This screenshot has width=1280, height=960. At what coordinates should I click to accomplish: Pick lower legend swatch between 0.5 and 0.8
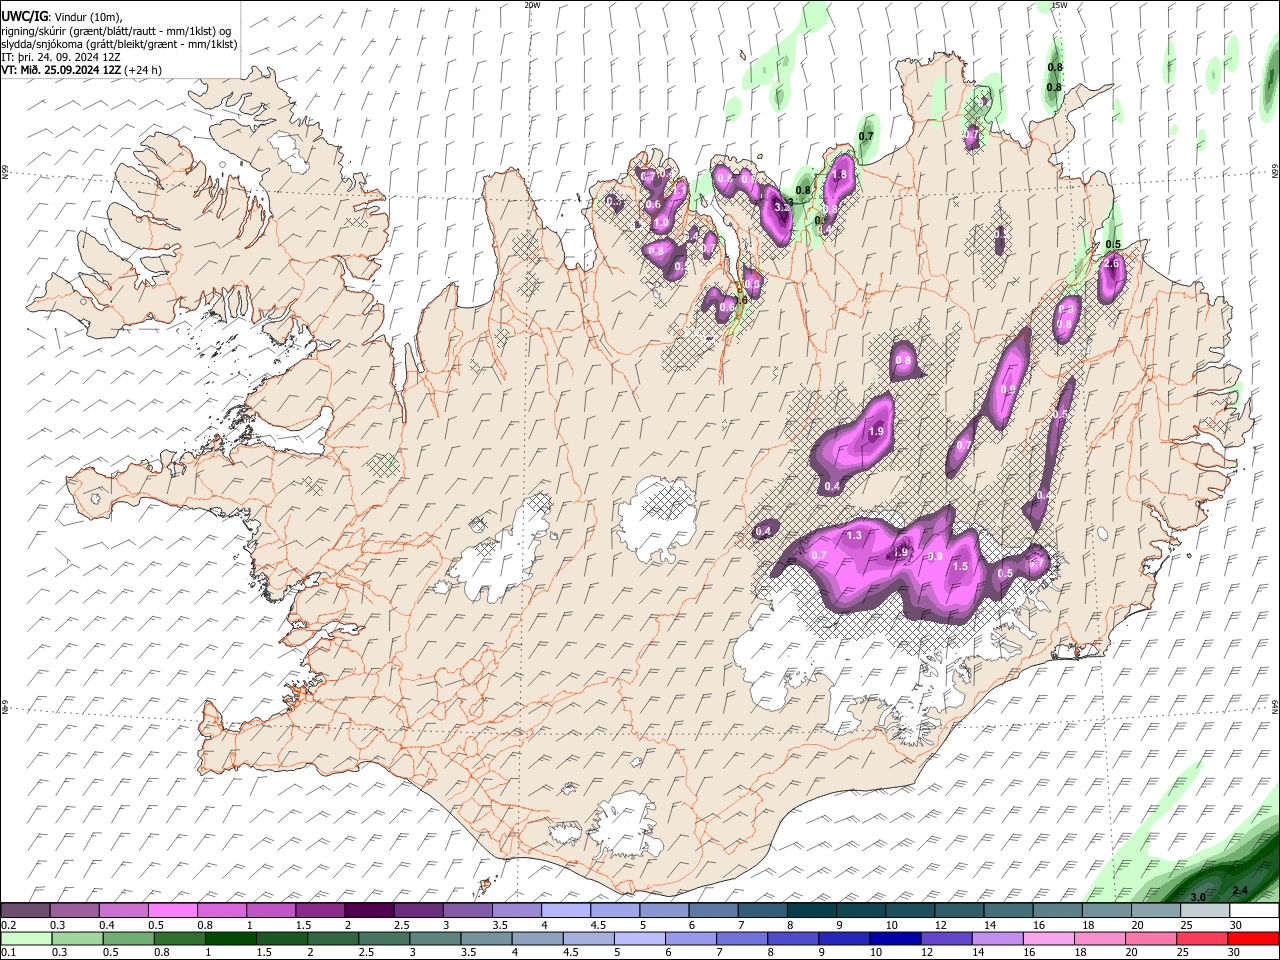point(128,939)
